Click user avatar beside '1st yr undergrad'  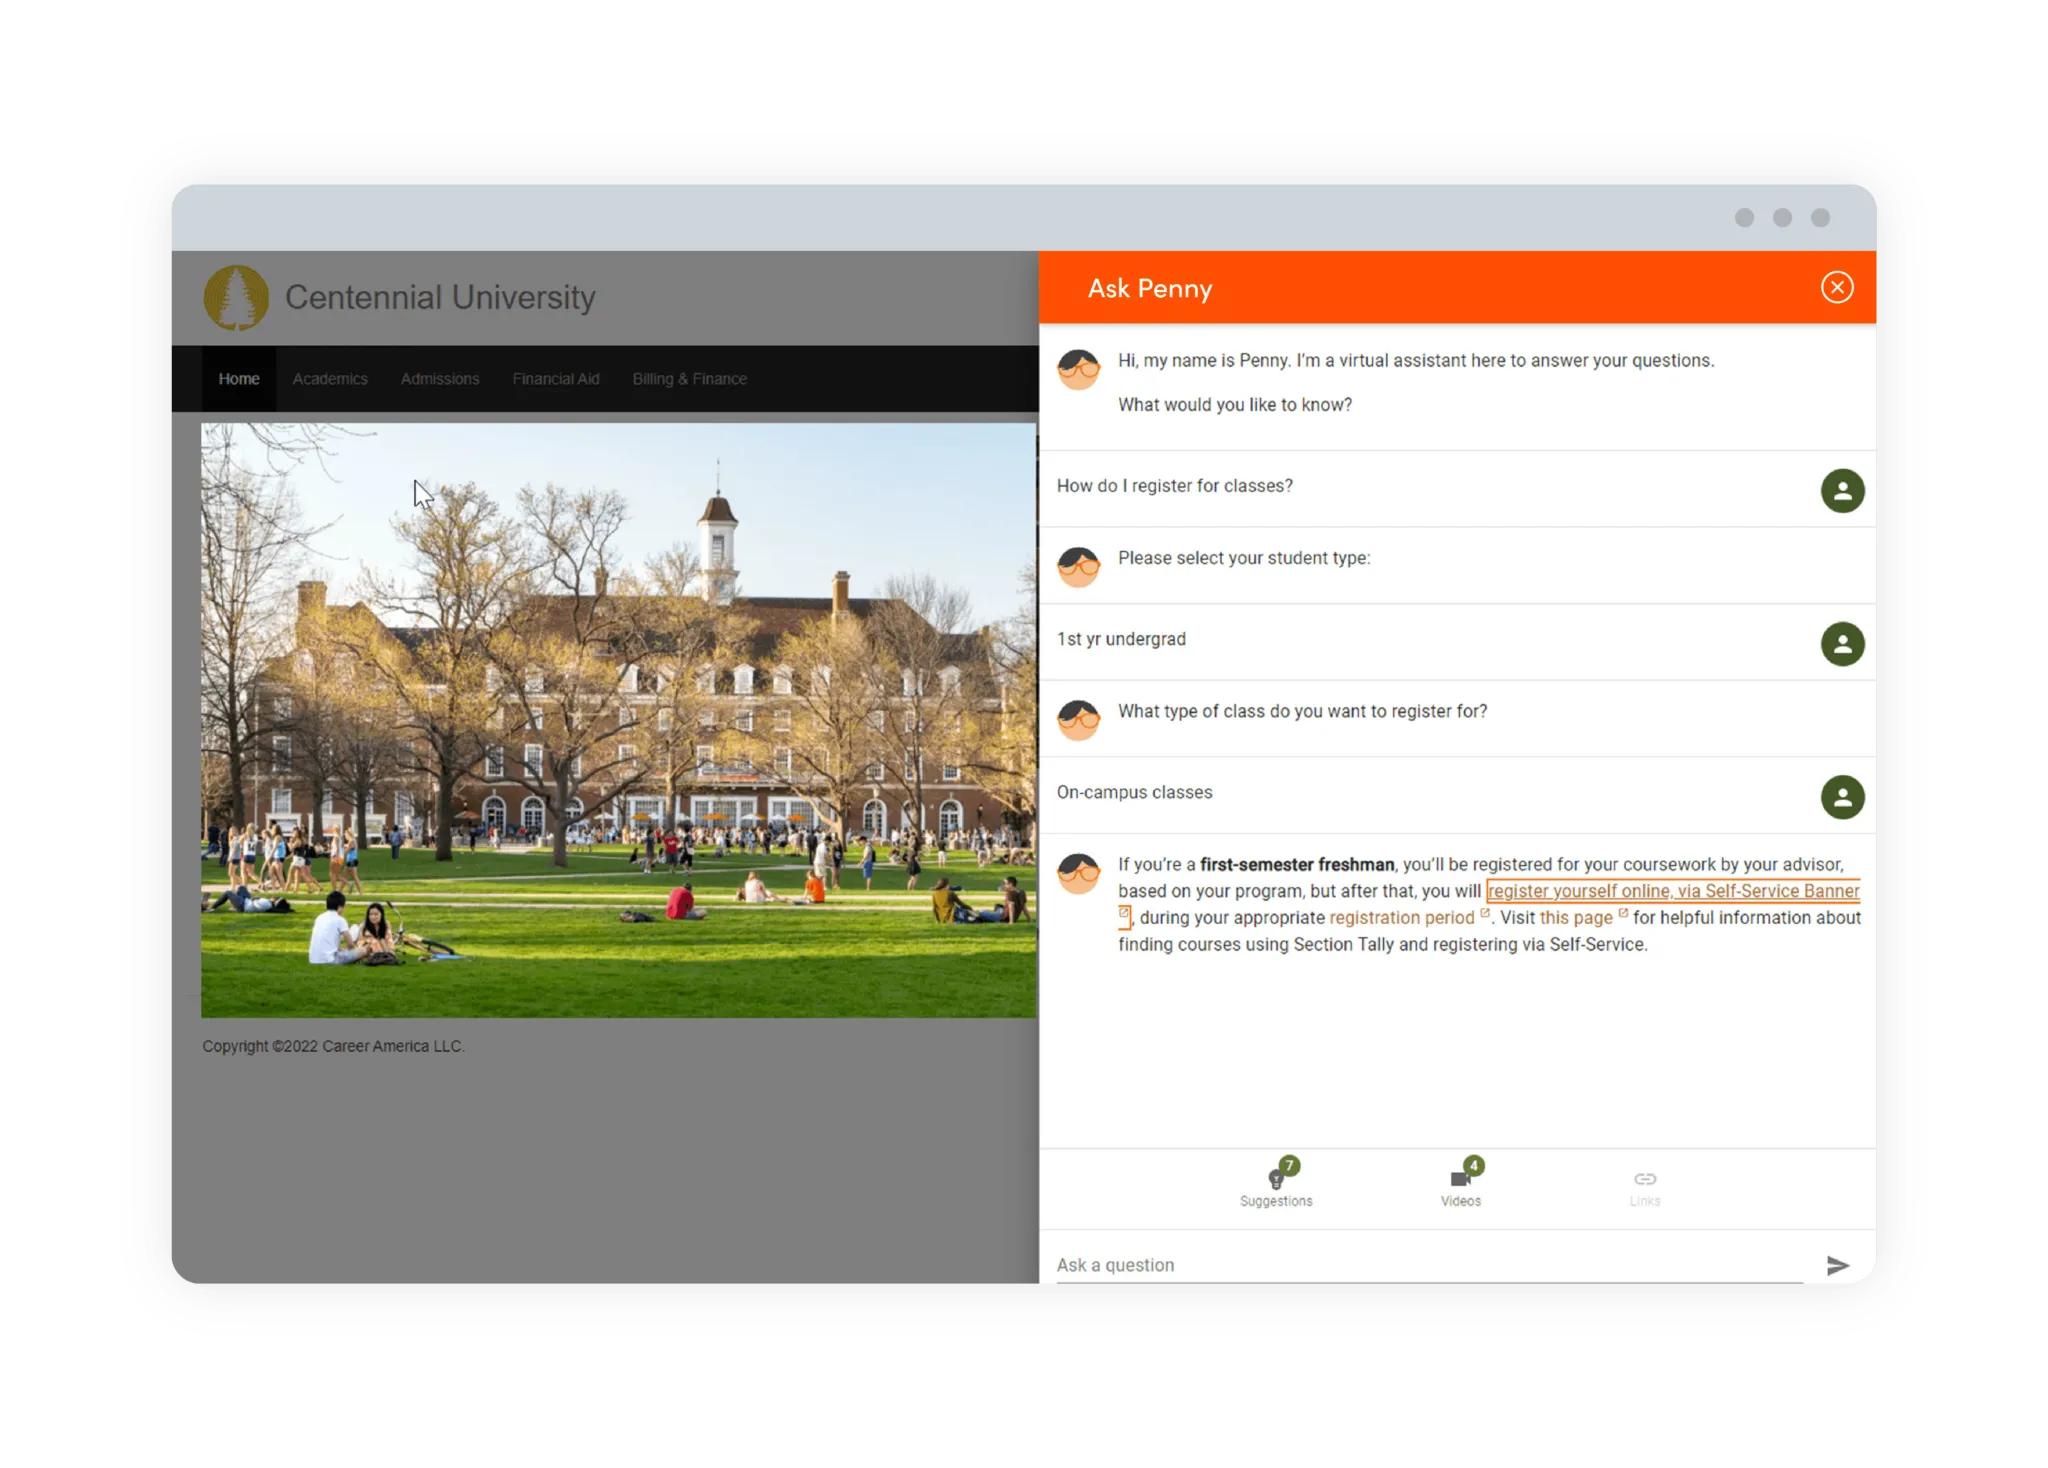(1842, 644)
